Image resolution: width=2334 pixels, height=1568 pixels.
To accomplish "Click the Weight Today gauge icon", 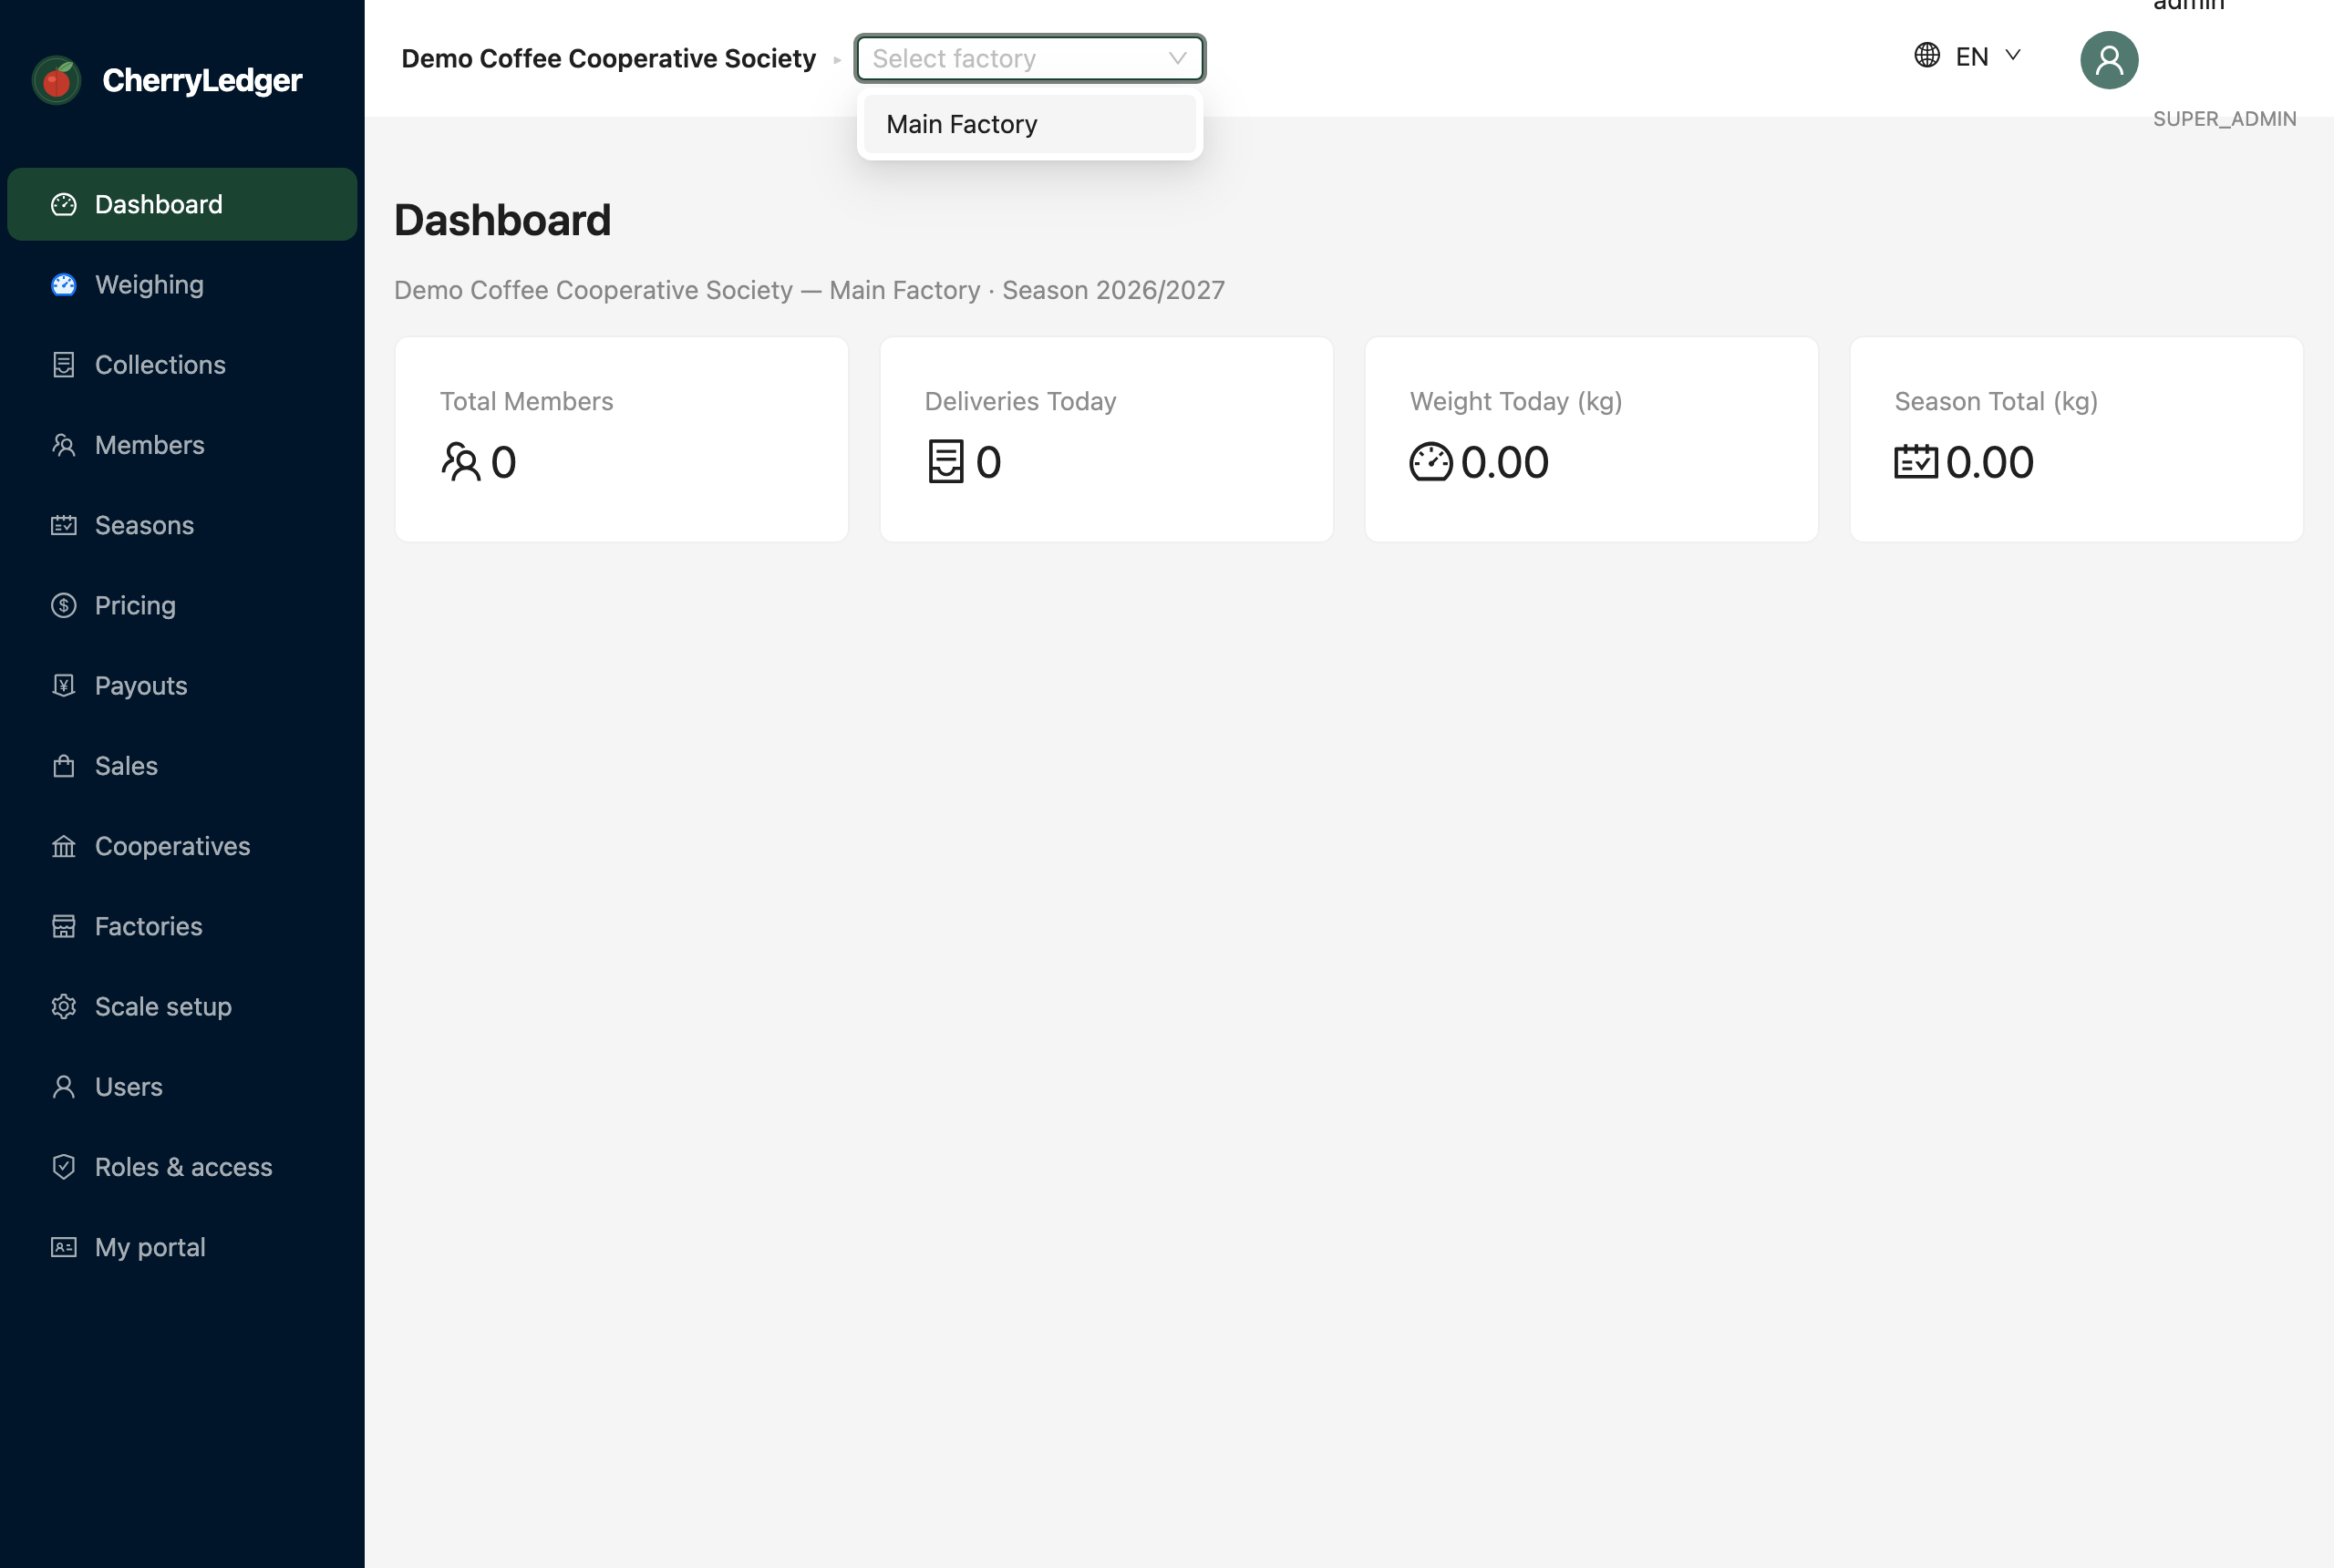I will (x=1431, y=462).
